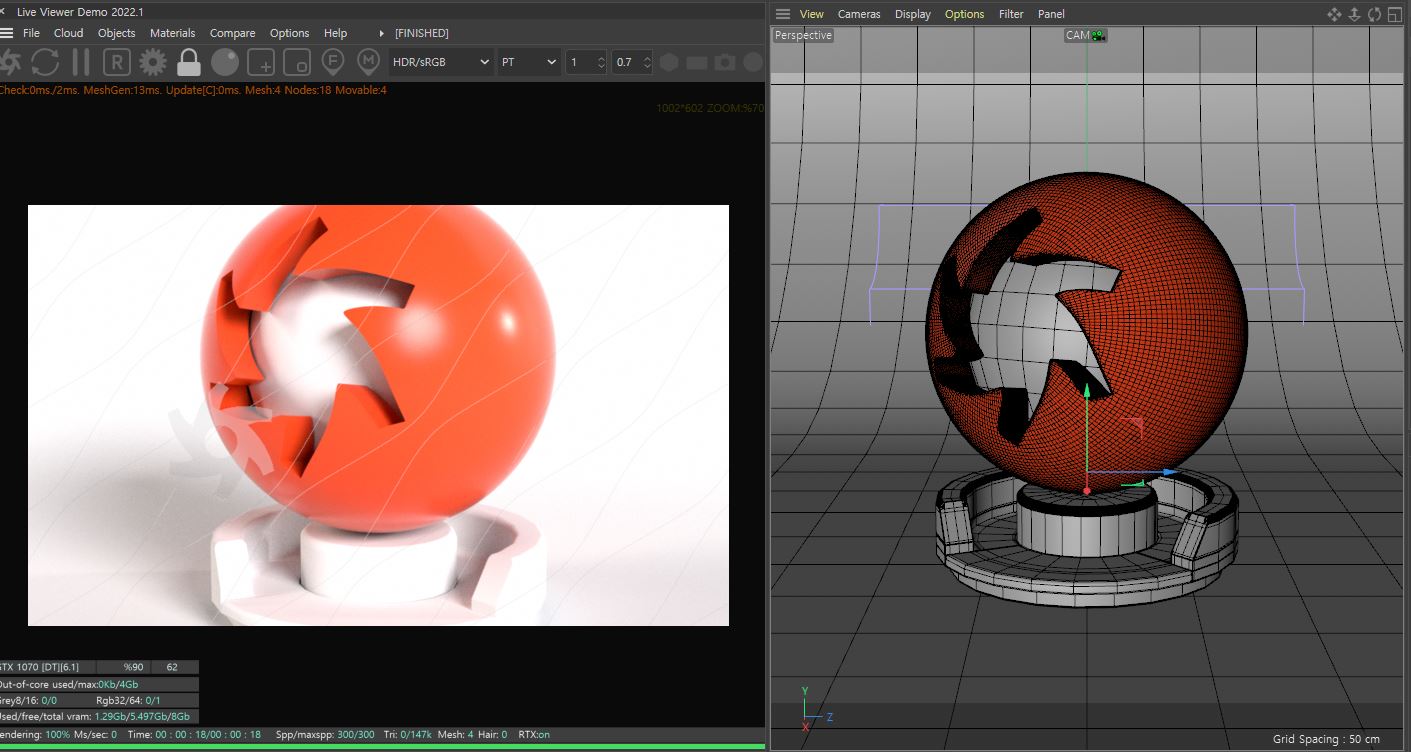Click the green render progress bar
The image size is (1411, 752).
(383, 746)
